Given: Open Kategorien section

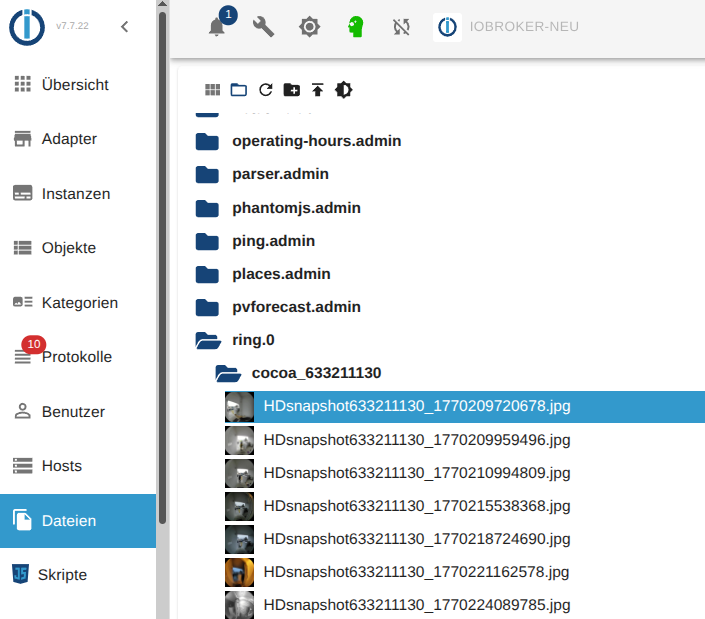Looking at the screenshot, I should [78, 303].
